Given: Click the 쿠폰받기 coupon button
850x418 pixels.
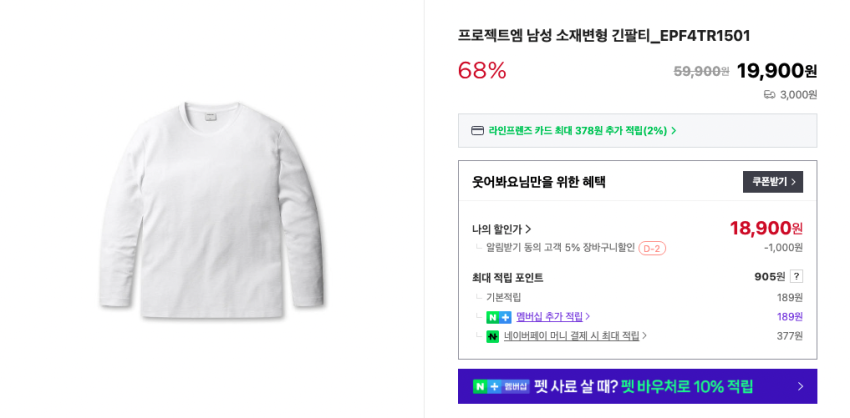Looking at the screenshot, I should tap(773, 182).
